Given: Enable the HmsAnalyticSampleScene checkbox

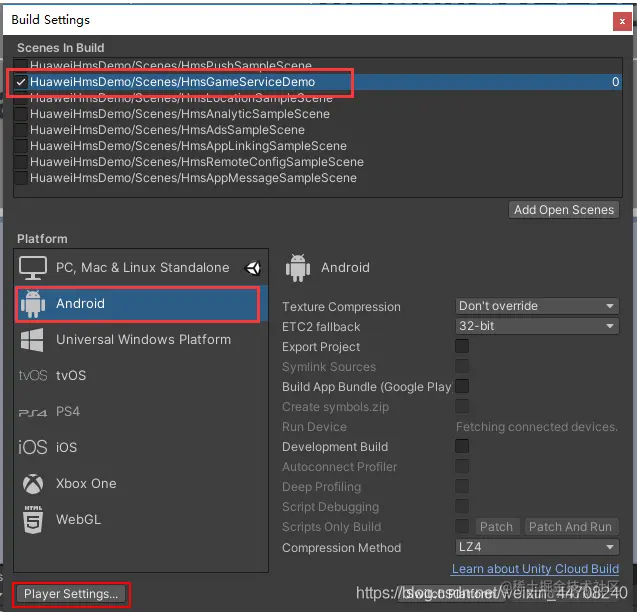Looking at the screenshot, I should click(x=21, y=114).
